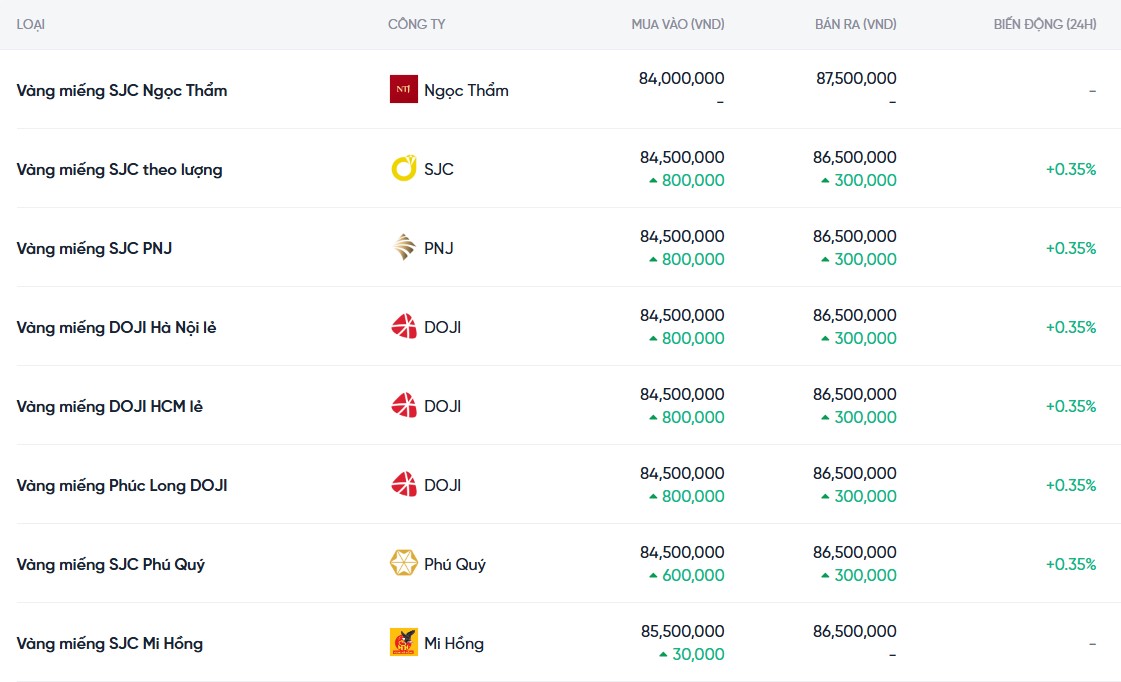The height and width of the screenshot is (682, 1121).
Task: Click Ngọc Thẩm sell price 87,500,000
Action: (x=856, y=78)
